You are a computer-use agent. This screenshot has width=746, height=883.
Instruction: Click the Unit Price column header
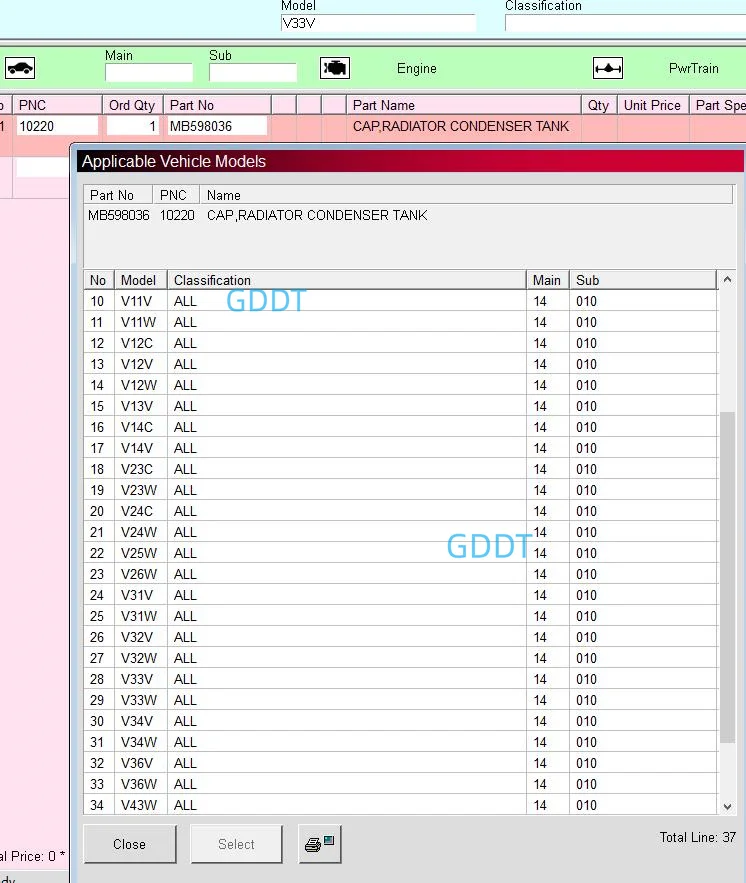point(653,105)
